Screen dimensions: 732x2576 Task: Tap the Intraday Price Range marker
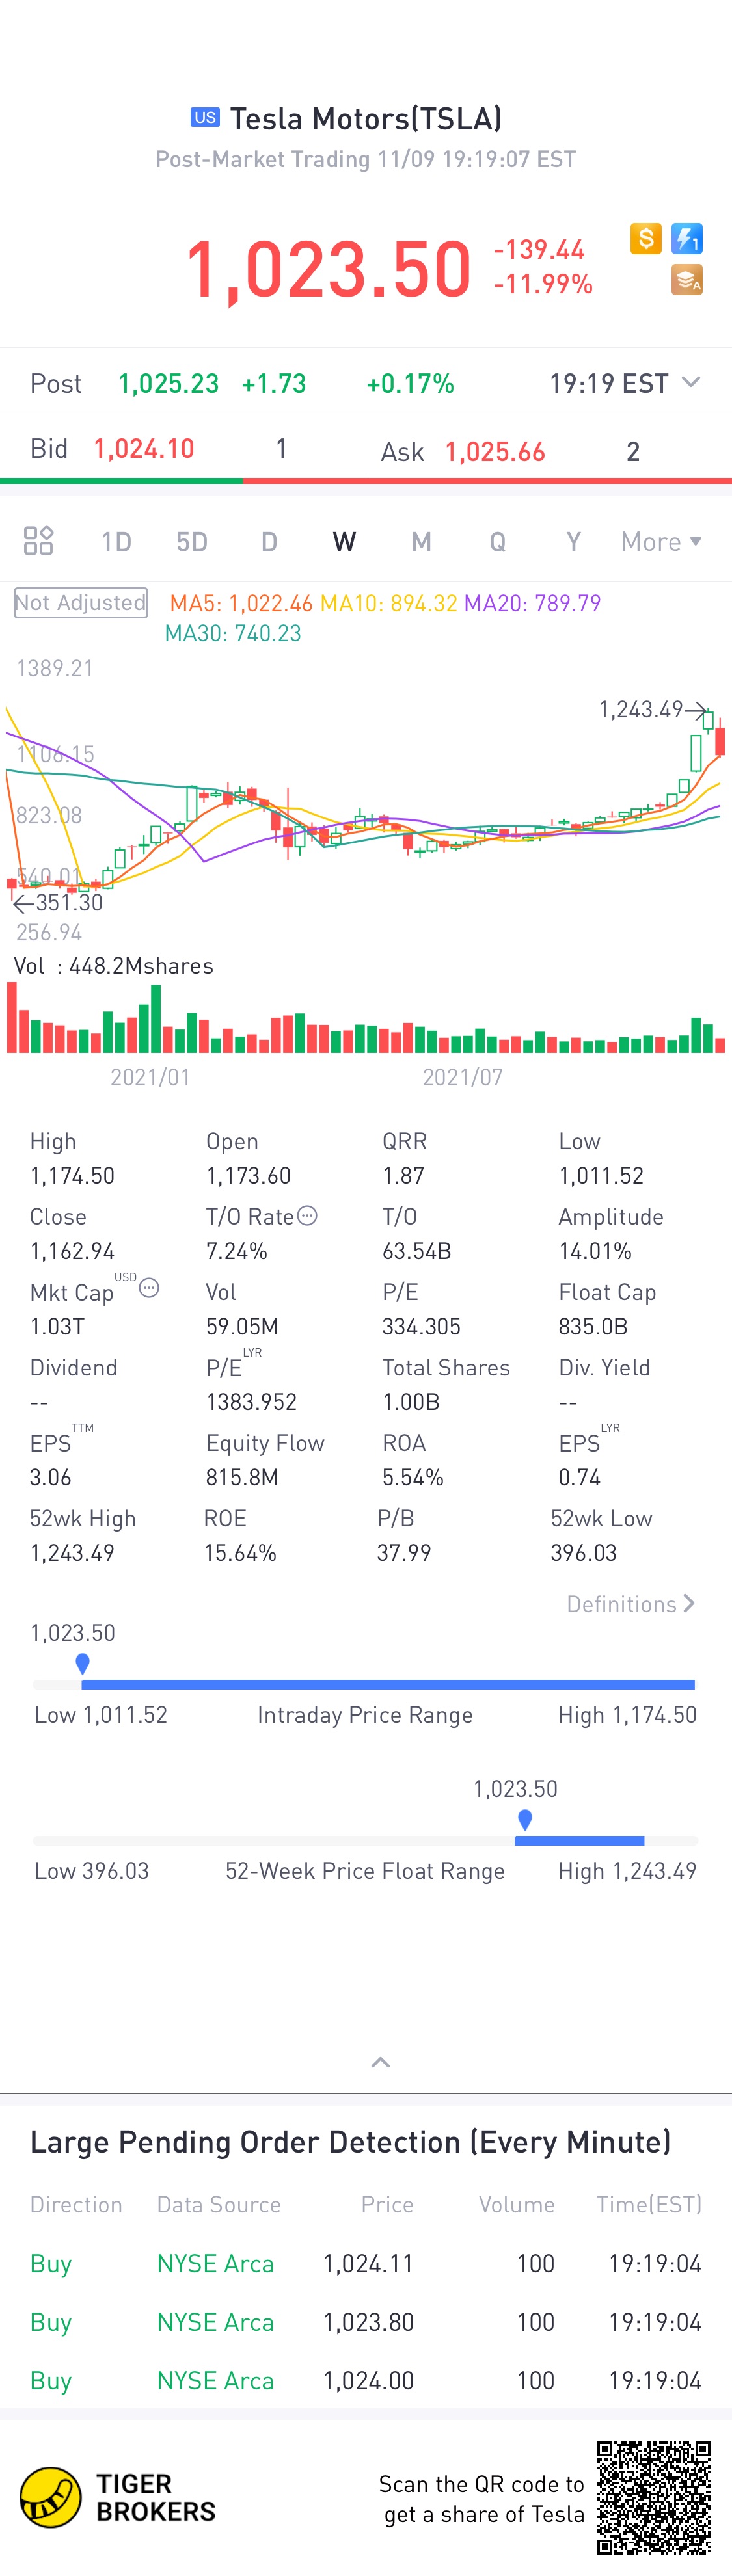(x=83, y=1664)
